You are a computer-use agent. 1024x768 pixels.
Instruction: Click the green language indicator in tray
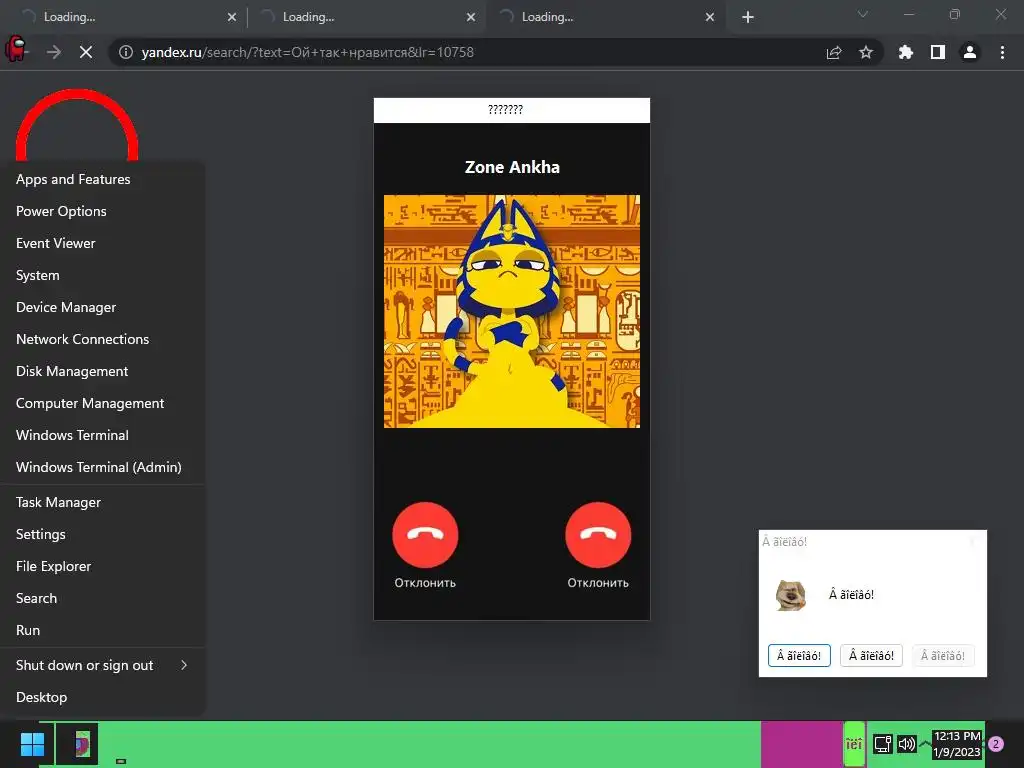tap(854, 744)
